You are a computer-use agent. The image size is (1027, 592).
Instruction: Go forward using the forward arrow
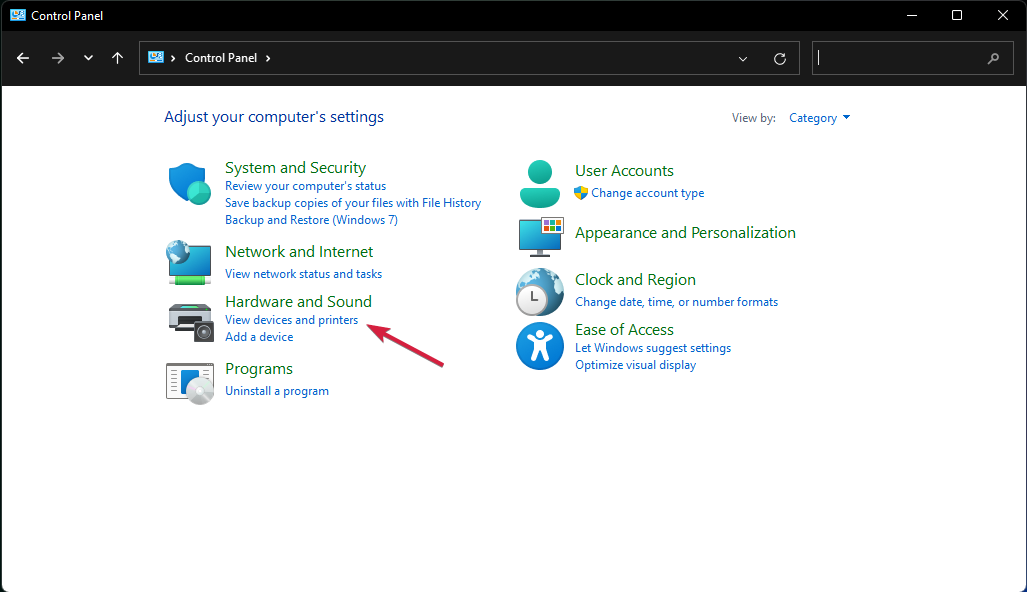[58, 58]
